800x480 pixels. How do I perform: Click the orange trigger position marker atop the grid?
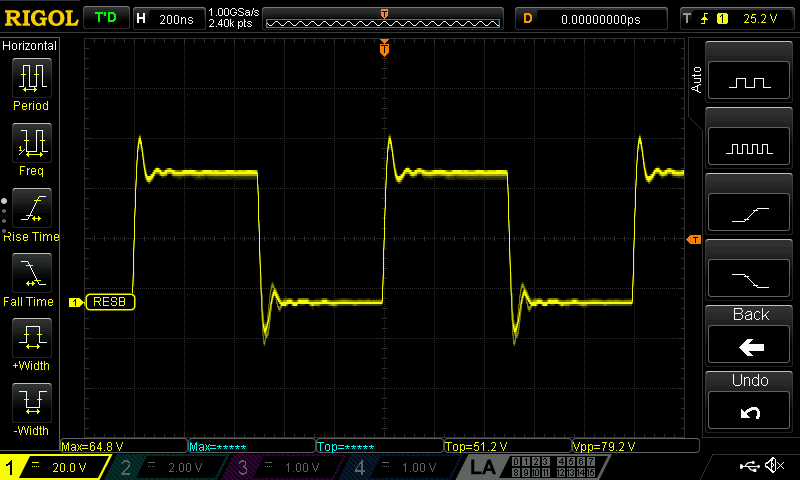click(384, 48)
